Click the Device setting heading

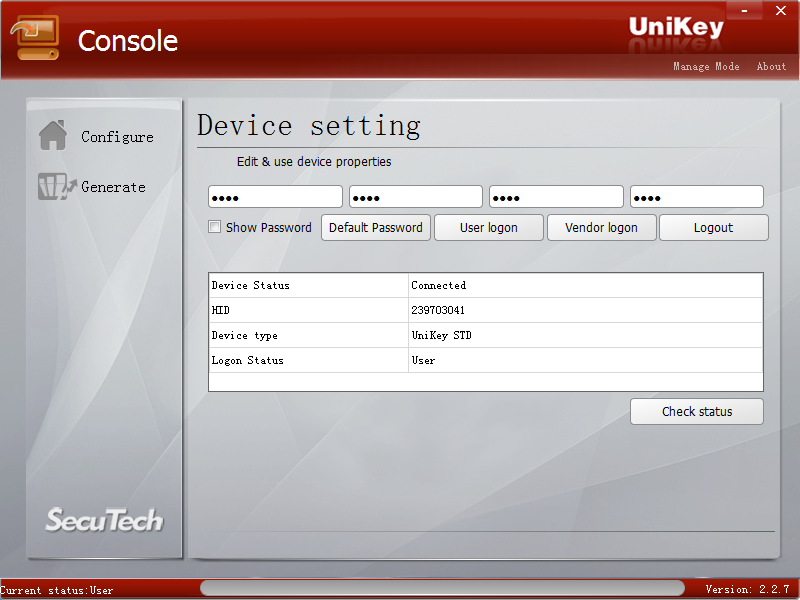tap(309, 126)
